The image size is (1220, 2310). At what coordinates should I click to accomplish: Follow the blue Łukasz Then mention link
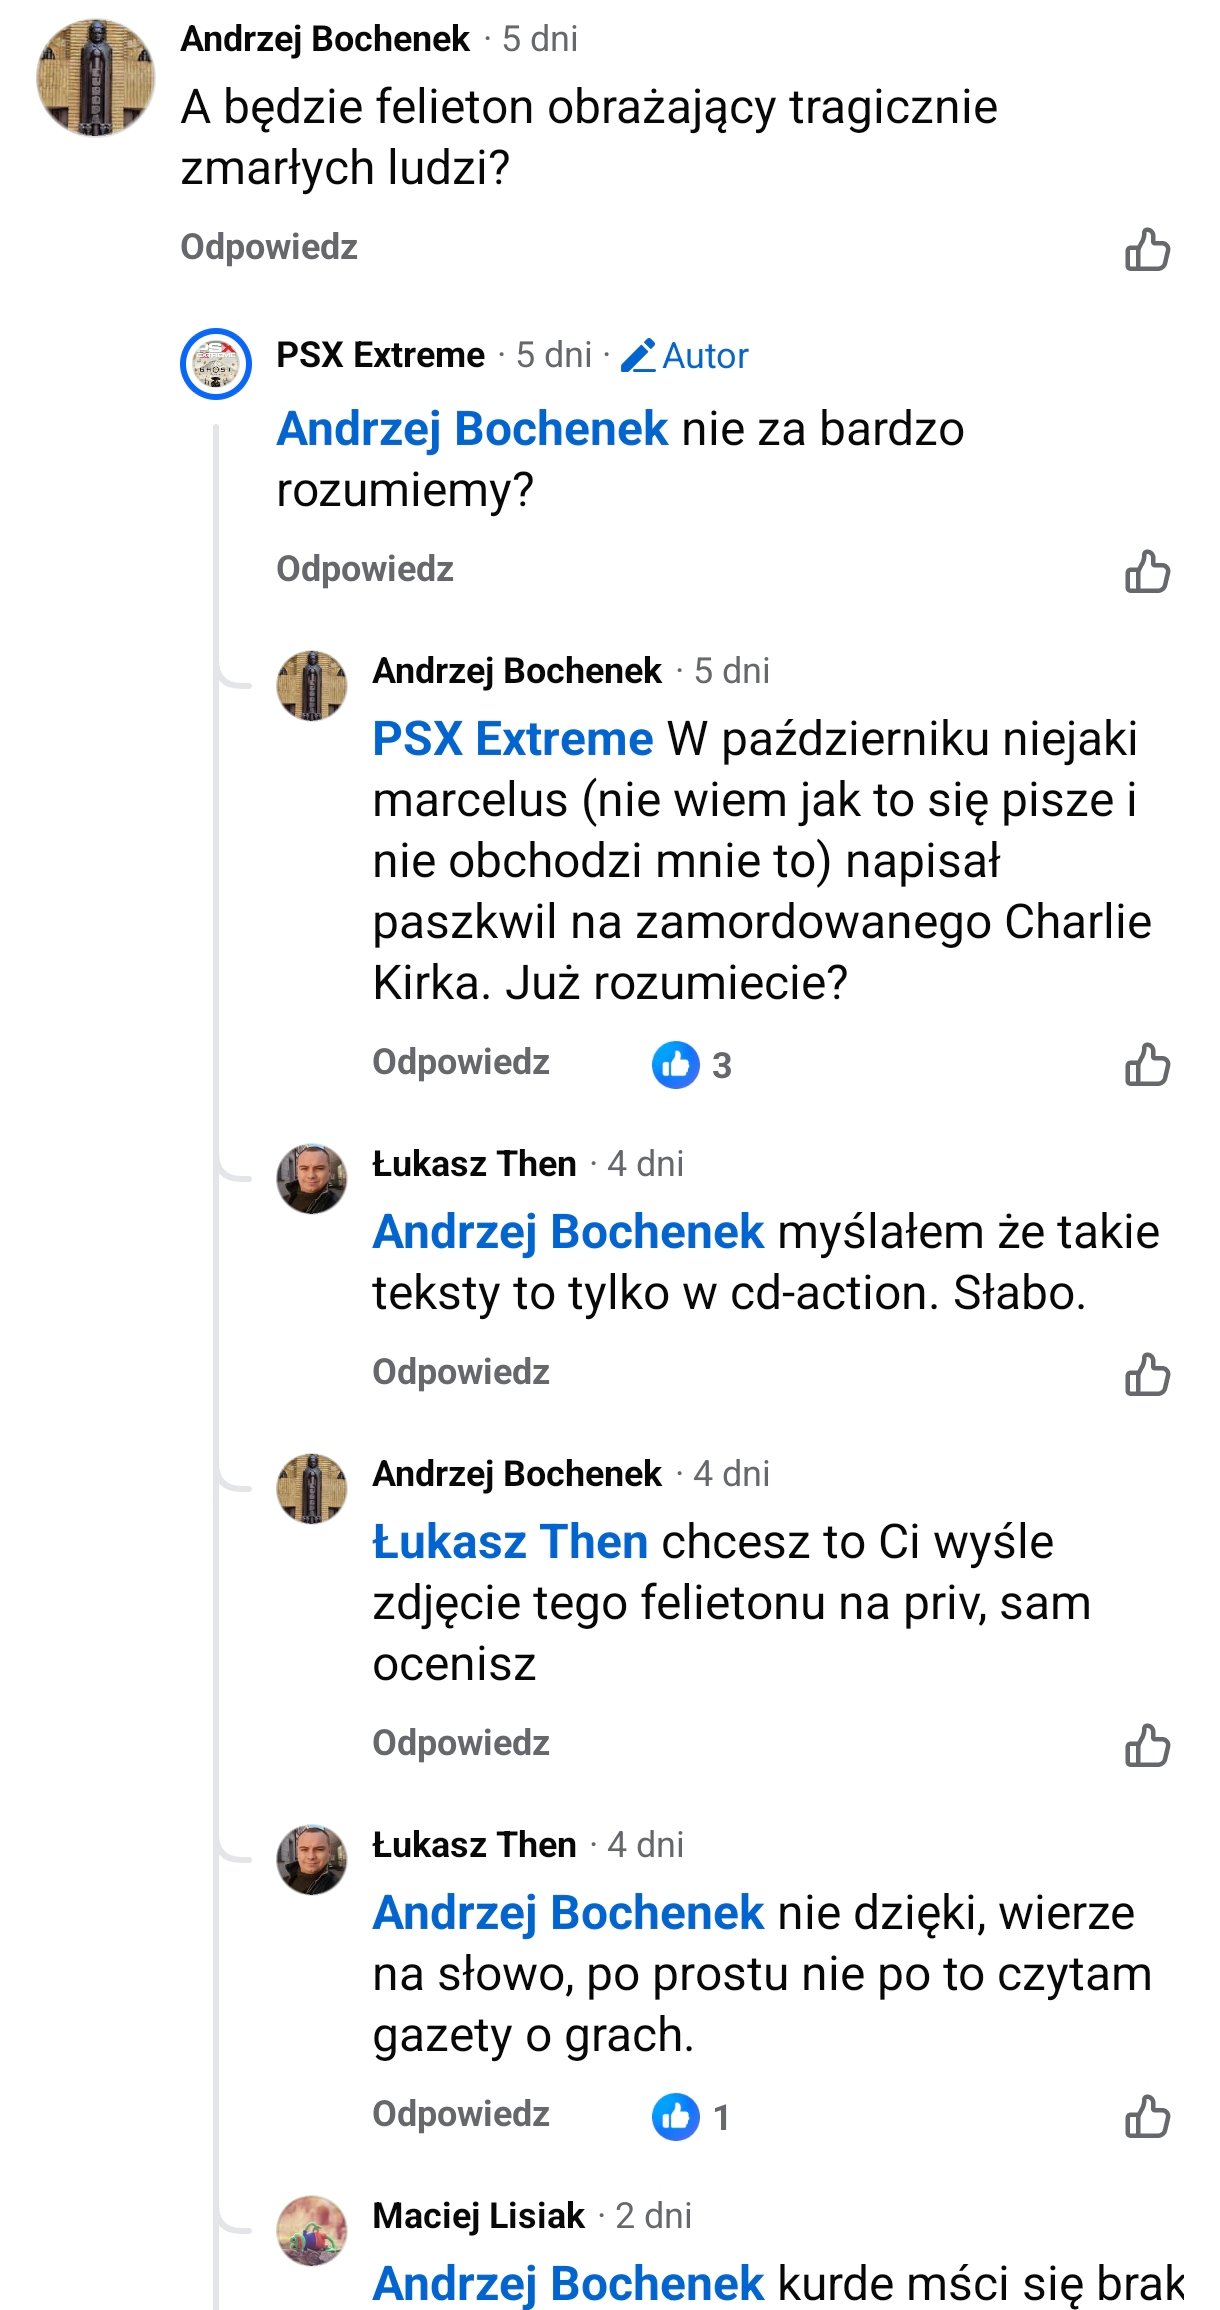[x=510, y=1542]
